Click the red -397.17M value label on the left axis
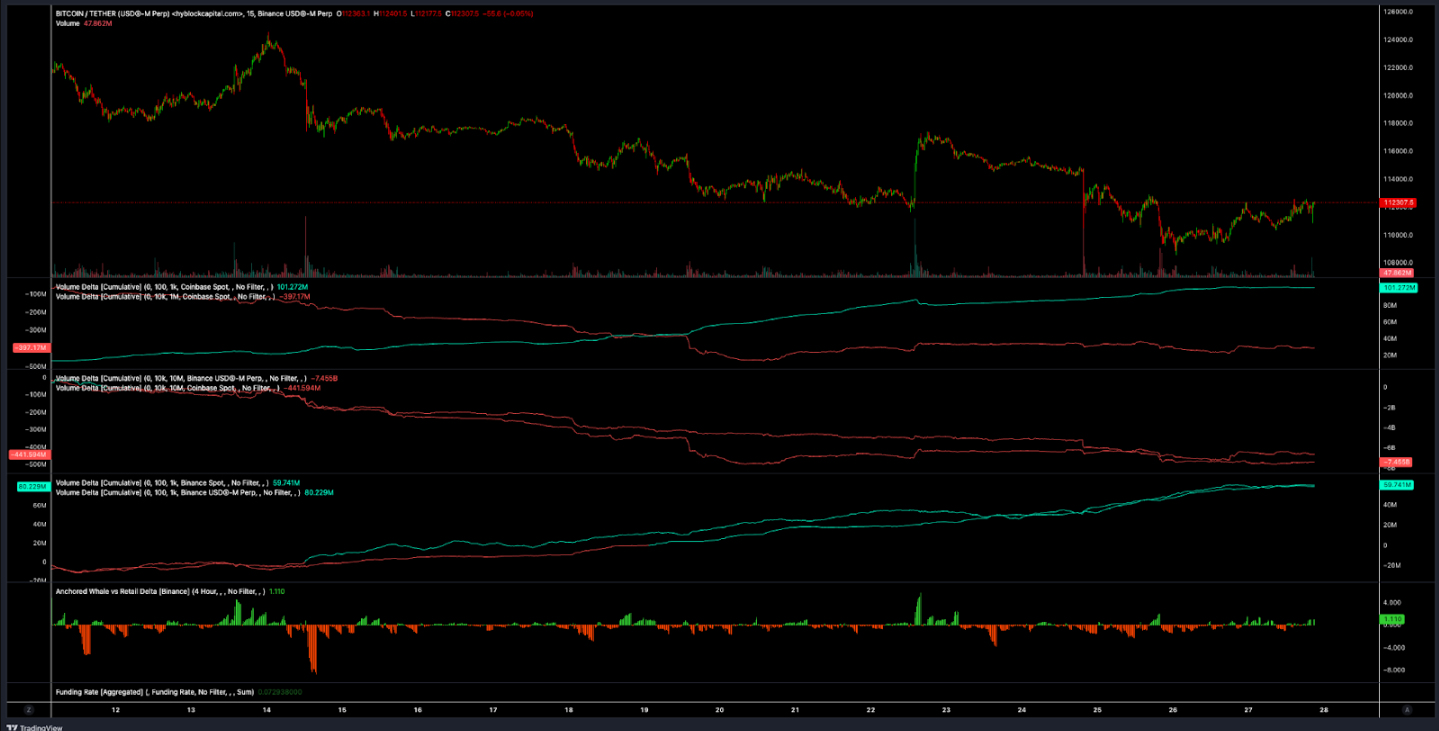The image size is (1439, 731). 27,348
